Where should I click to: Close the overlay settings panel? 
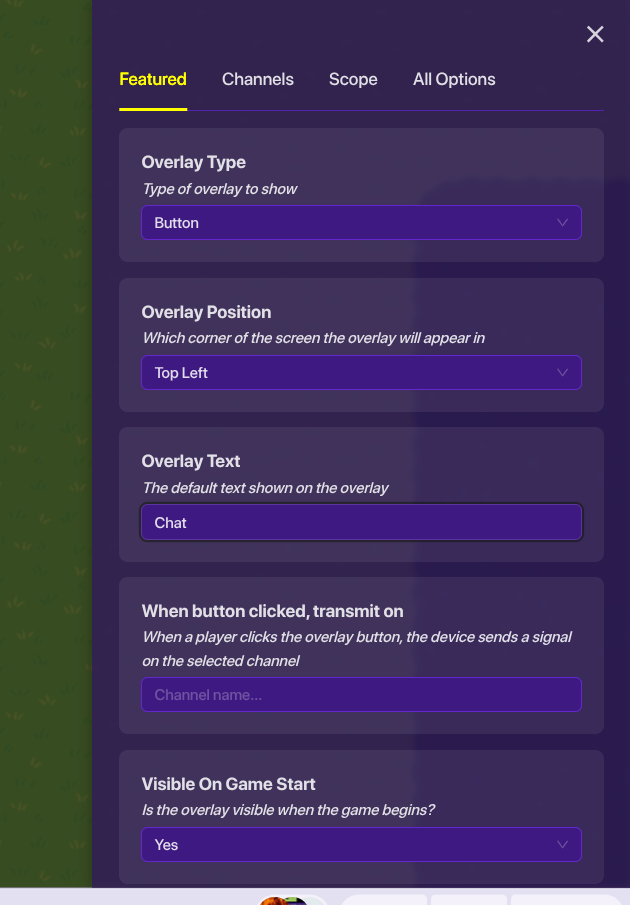click(595, 35)
